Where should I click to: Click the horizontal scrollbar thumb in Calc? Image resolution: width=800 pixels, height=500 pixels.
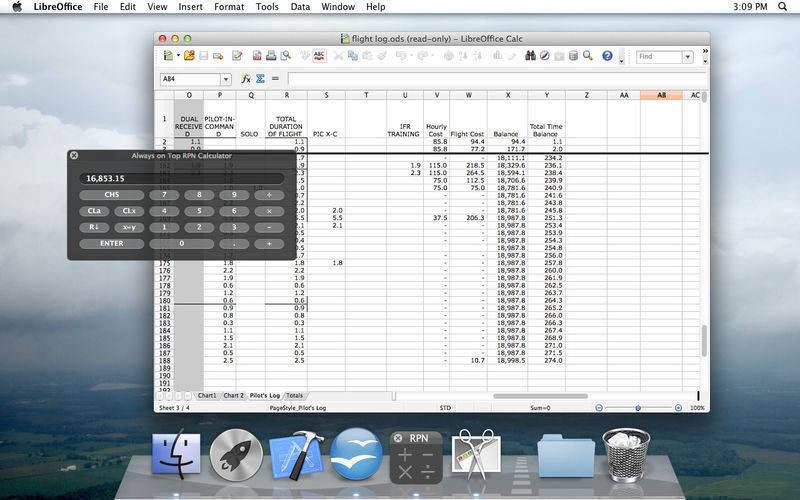(540, 396)
